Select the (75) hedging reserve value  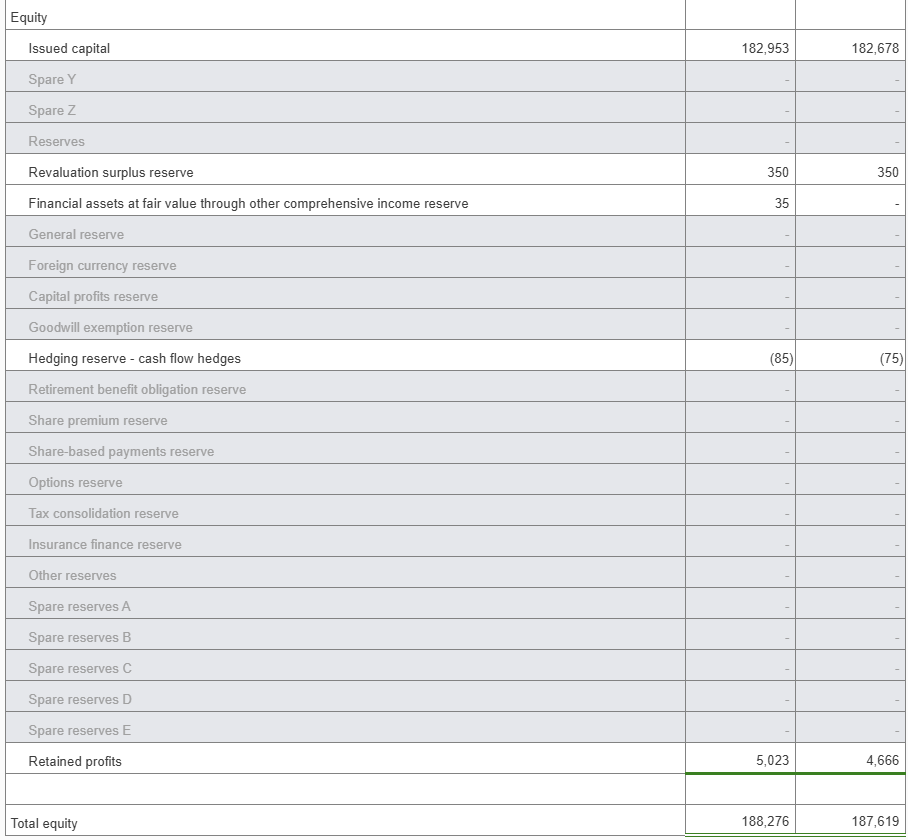(890, 358)
